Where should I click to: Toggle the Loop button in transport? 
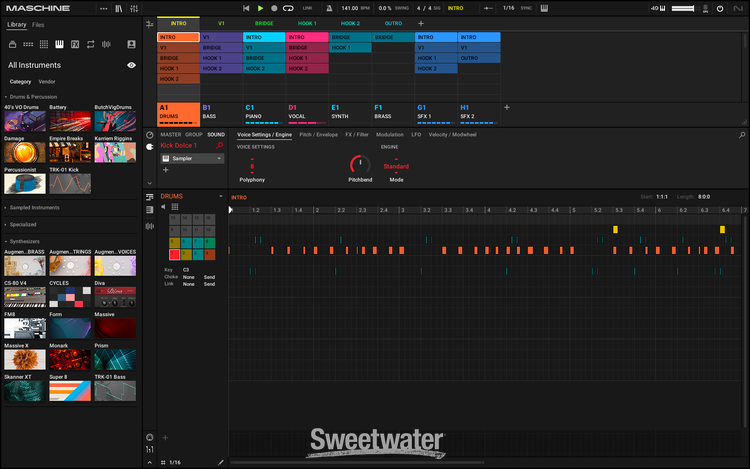[x=288, y=8]
